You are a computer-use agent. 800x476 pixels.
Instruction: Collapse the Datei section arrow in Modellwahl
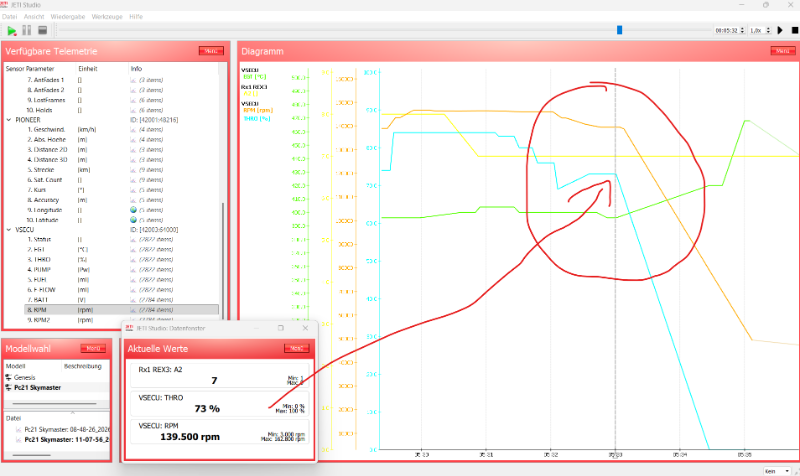click(x=72, y=412)
